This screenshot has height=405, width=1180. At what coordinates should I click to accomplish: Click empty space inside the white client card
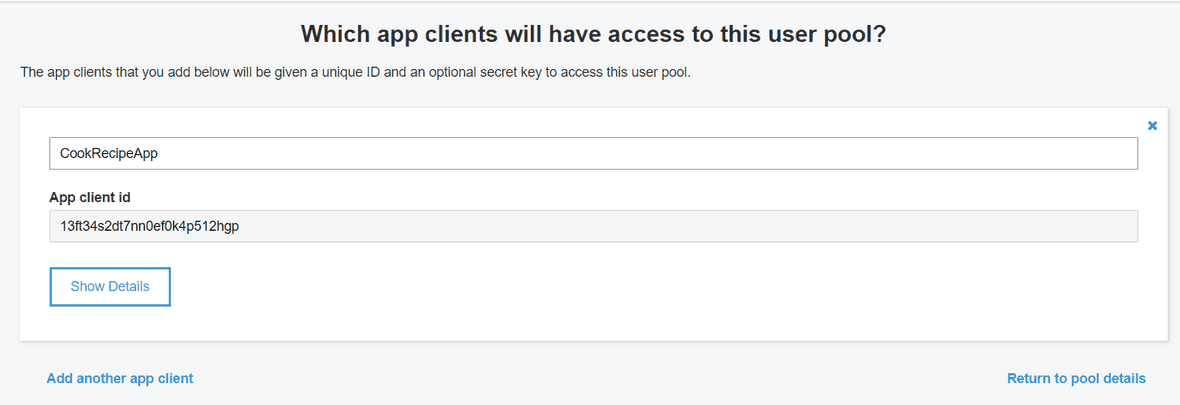pyautogui.click(x=640, y=301)
